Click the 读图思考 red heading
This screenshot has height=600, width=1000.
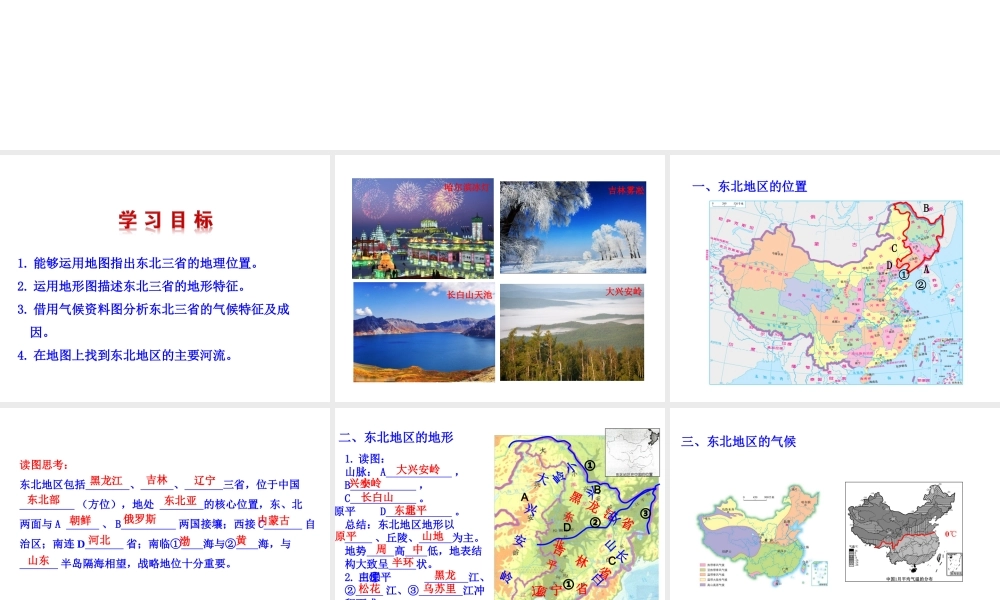tap(44, 465)
